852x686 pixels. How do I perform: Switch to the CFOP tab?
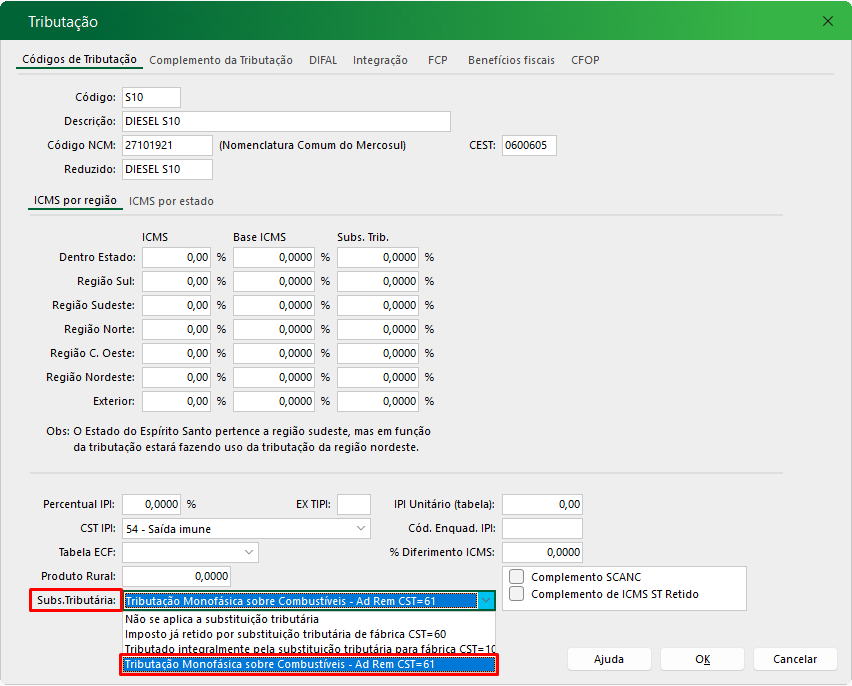(585, 60)
